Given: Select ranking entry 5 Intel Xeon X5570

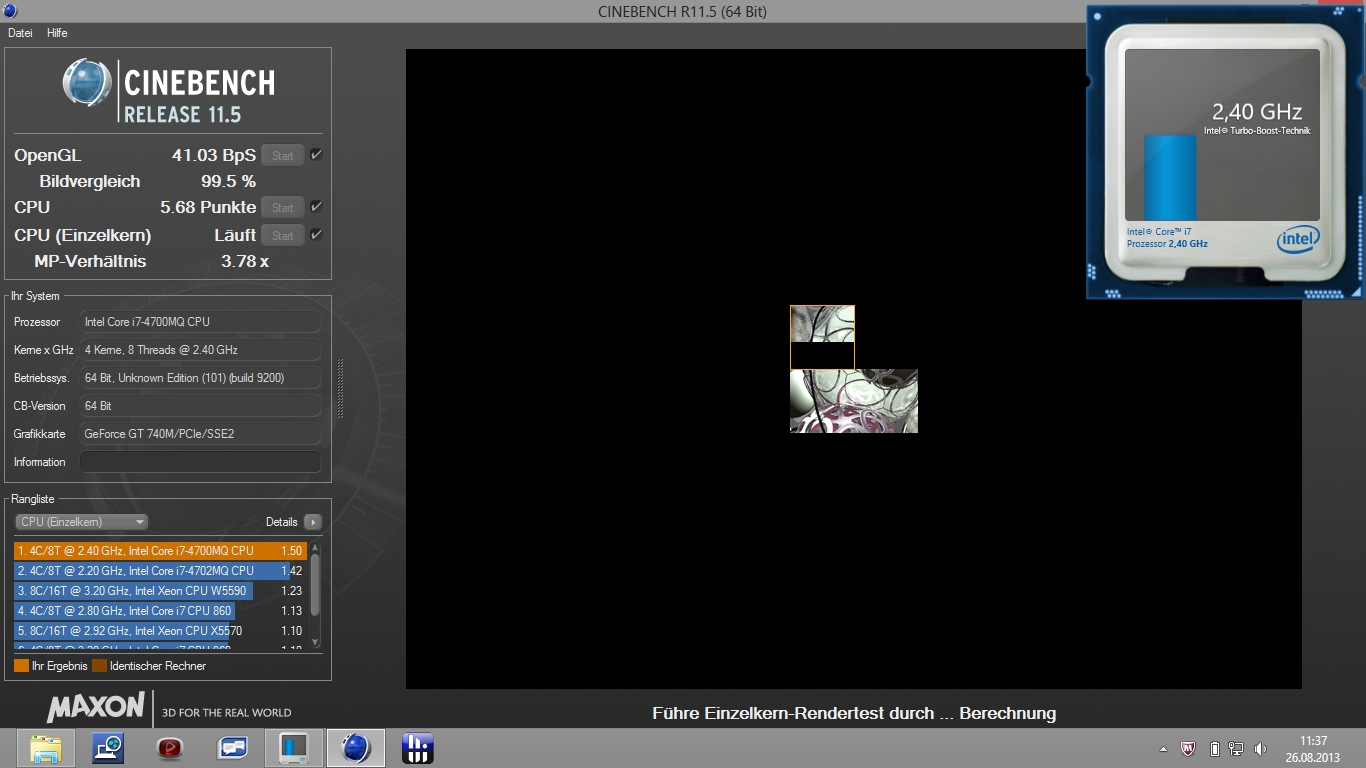Looking at the screenshot, I should (160, 631).
